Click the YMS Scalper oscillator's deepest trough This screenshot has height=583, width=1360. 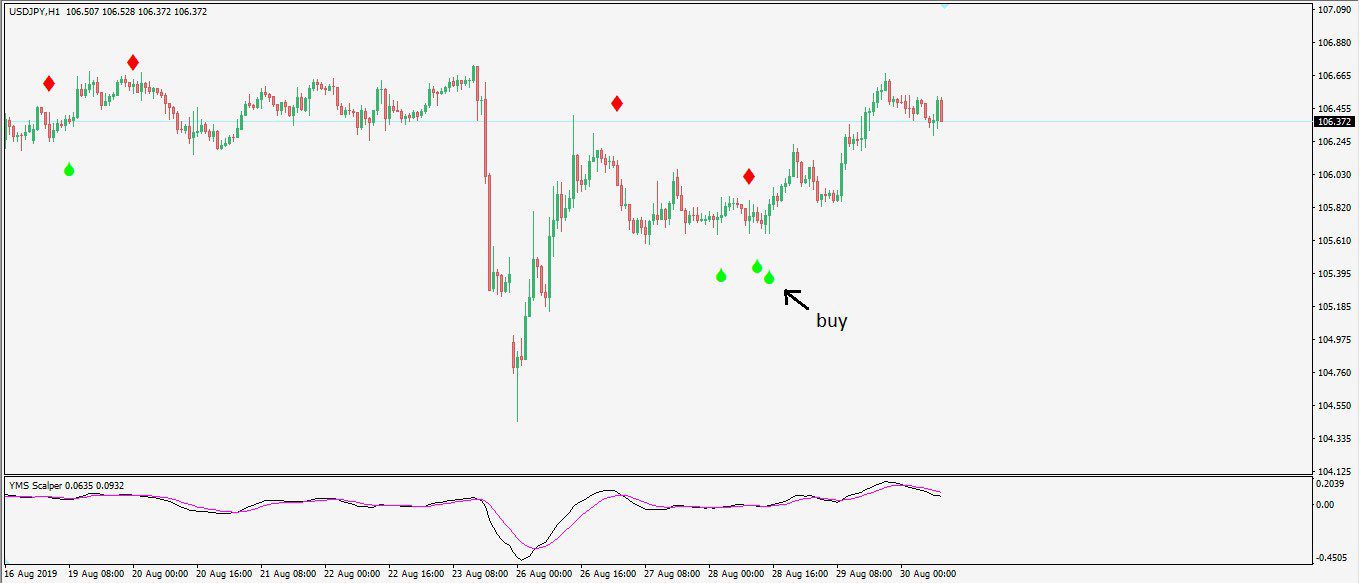tap(523, 557)
